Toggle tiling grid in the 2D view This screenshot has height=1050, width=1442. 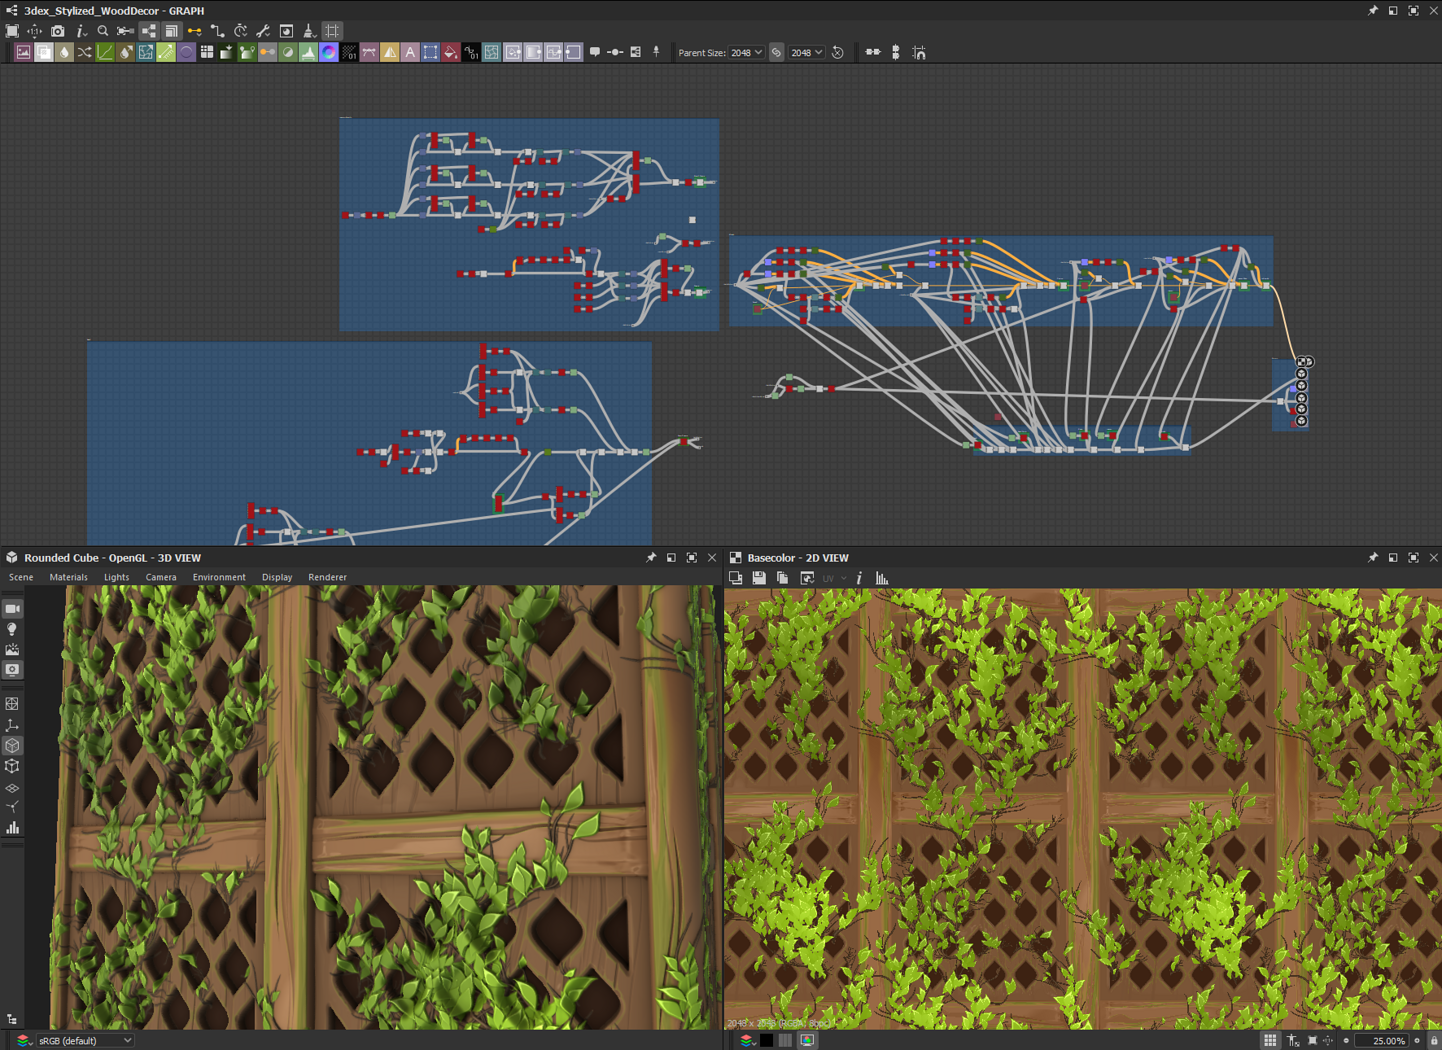tap(1270, 1040)
